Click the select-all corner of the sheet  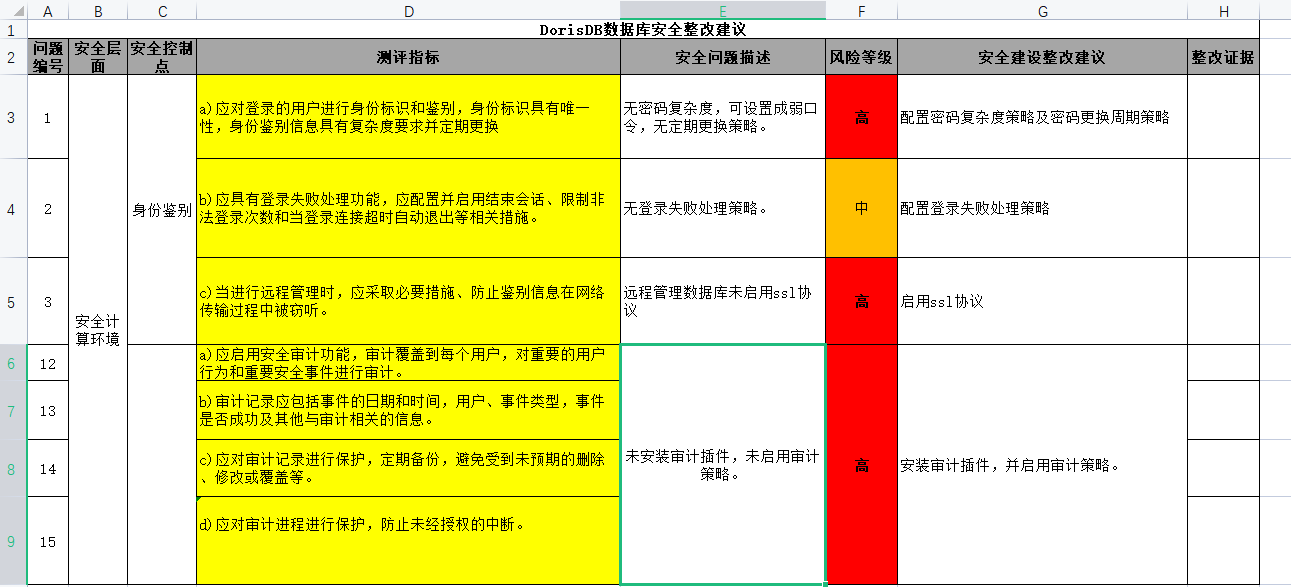coord(12,10)
